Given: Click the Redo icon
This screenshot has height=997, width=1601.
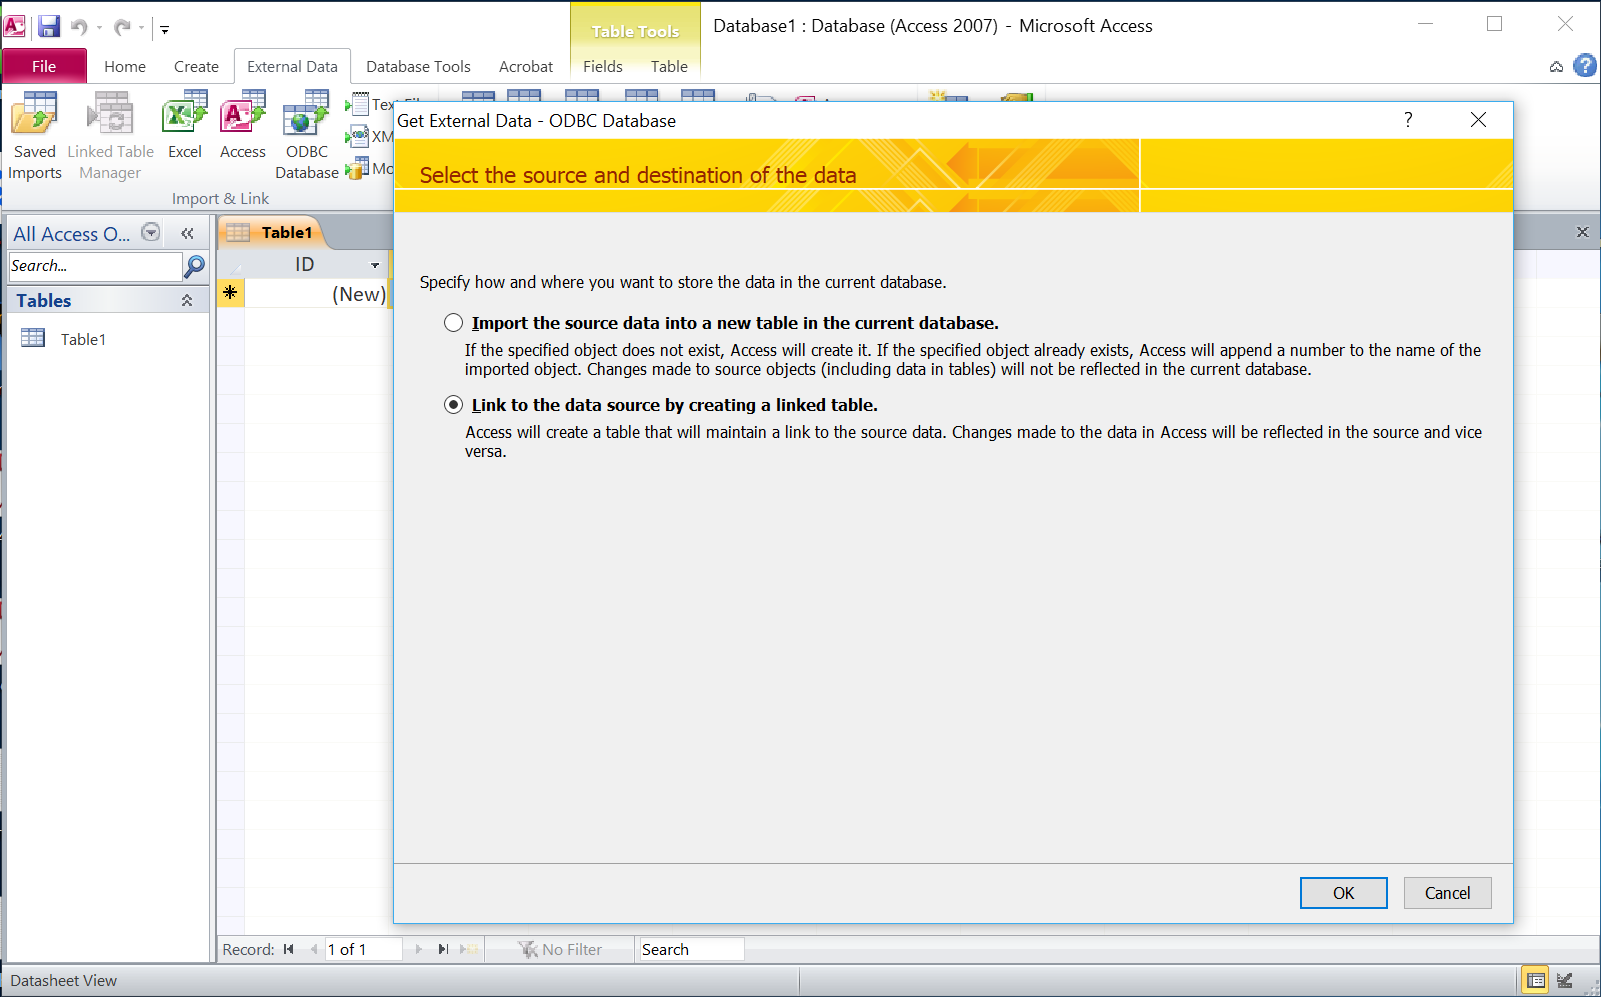Looking at the screenshot, I should (122, 27).
